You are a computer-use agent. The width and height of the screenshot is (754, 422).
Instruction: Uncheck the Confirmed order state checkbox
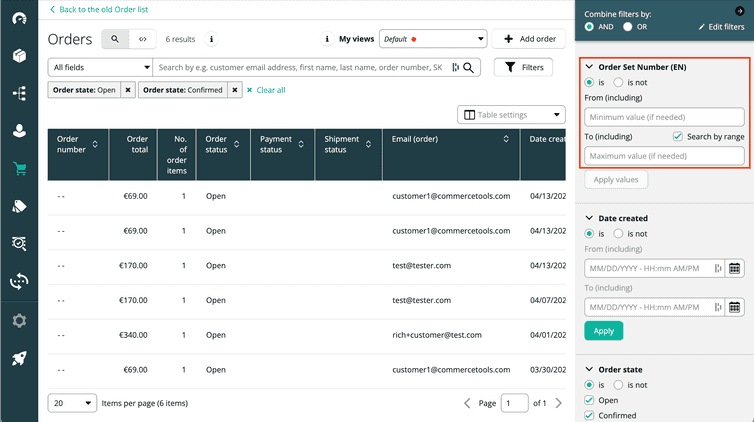[590, 415]
